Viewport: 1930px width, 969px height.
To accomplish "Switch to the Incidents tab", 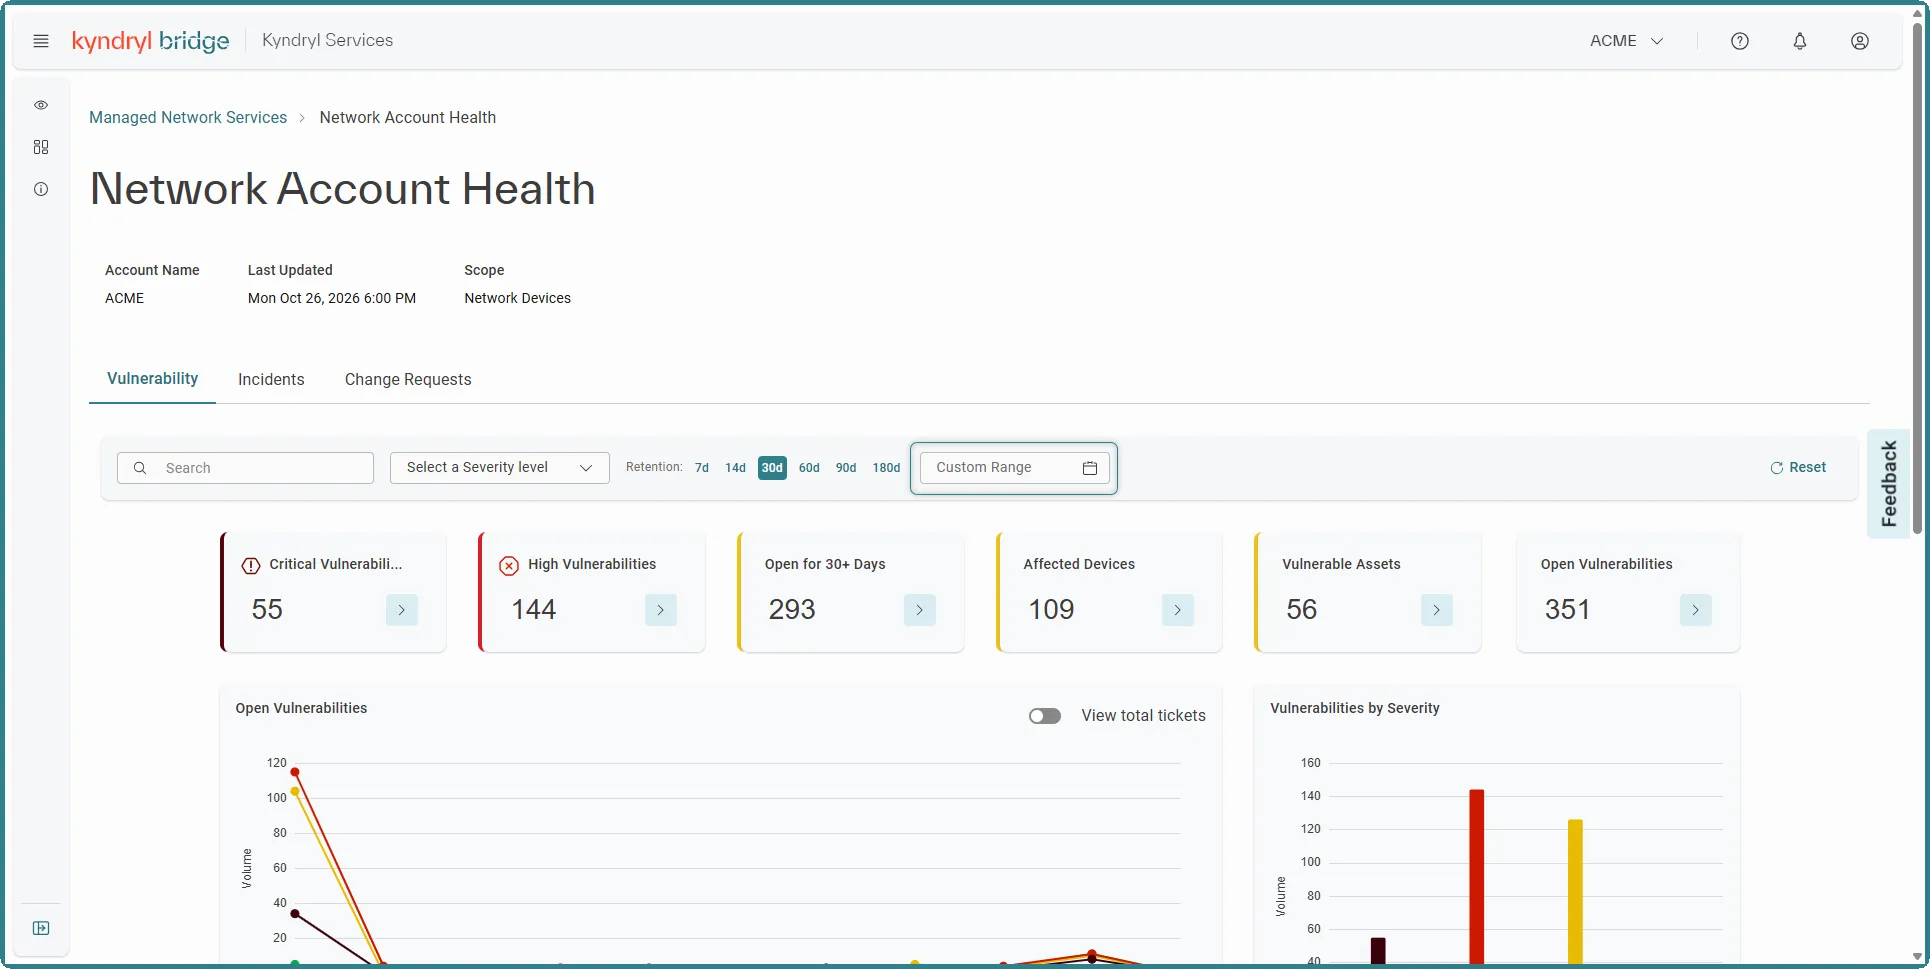I will tap(271, 380).
